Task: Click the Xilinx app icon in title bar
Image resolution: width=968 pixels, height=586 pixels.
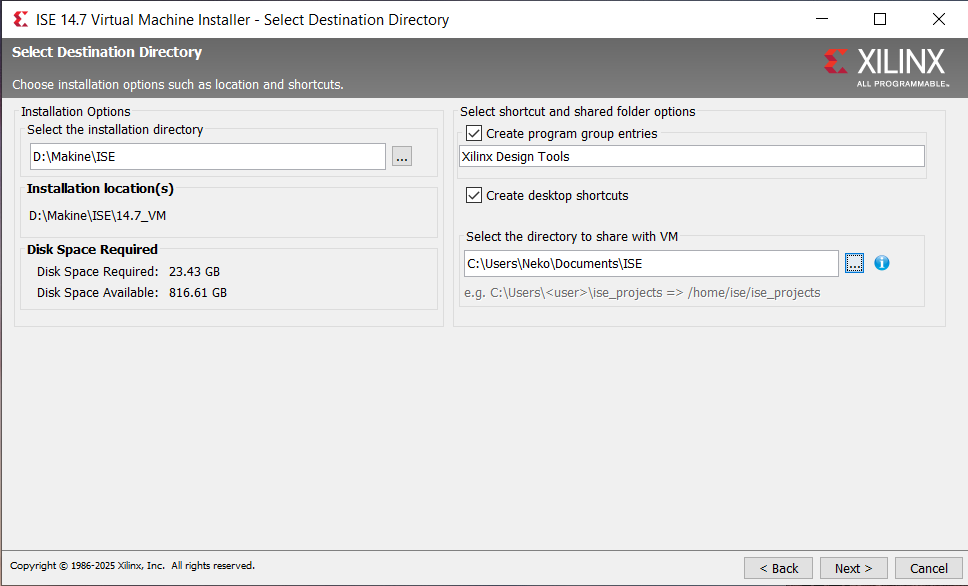Action: tap(20, 19)
